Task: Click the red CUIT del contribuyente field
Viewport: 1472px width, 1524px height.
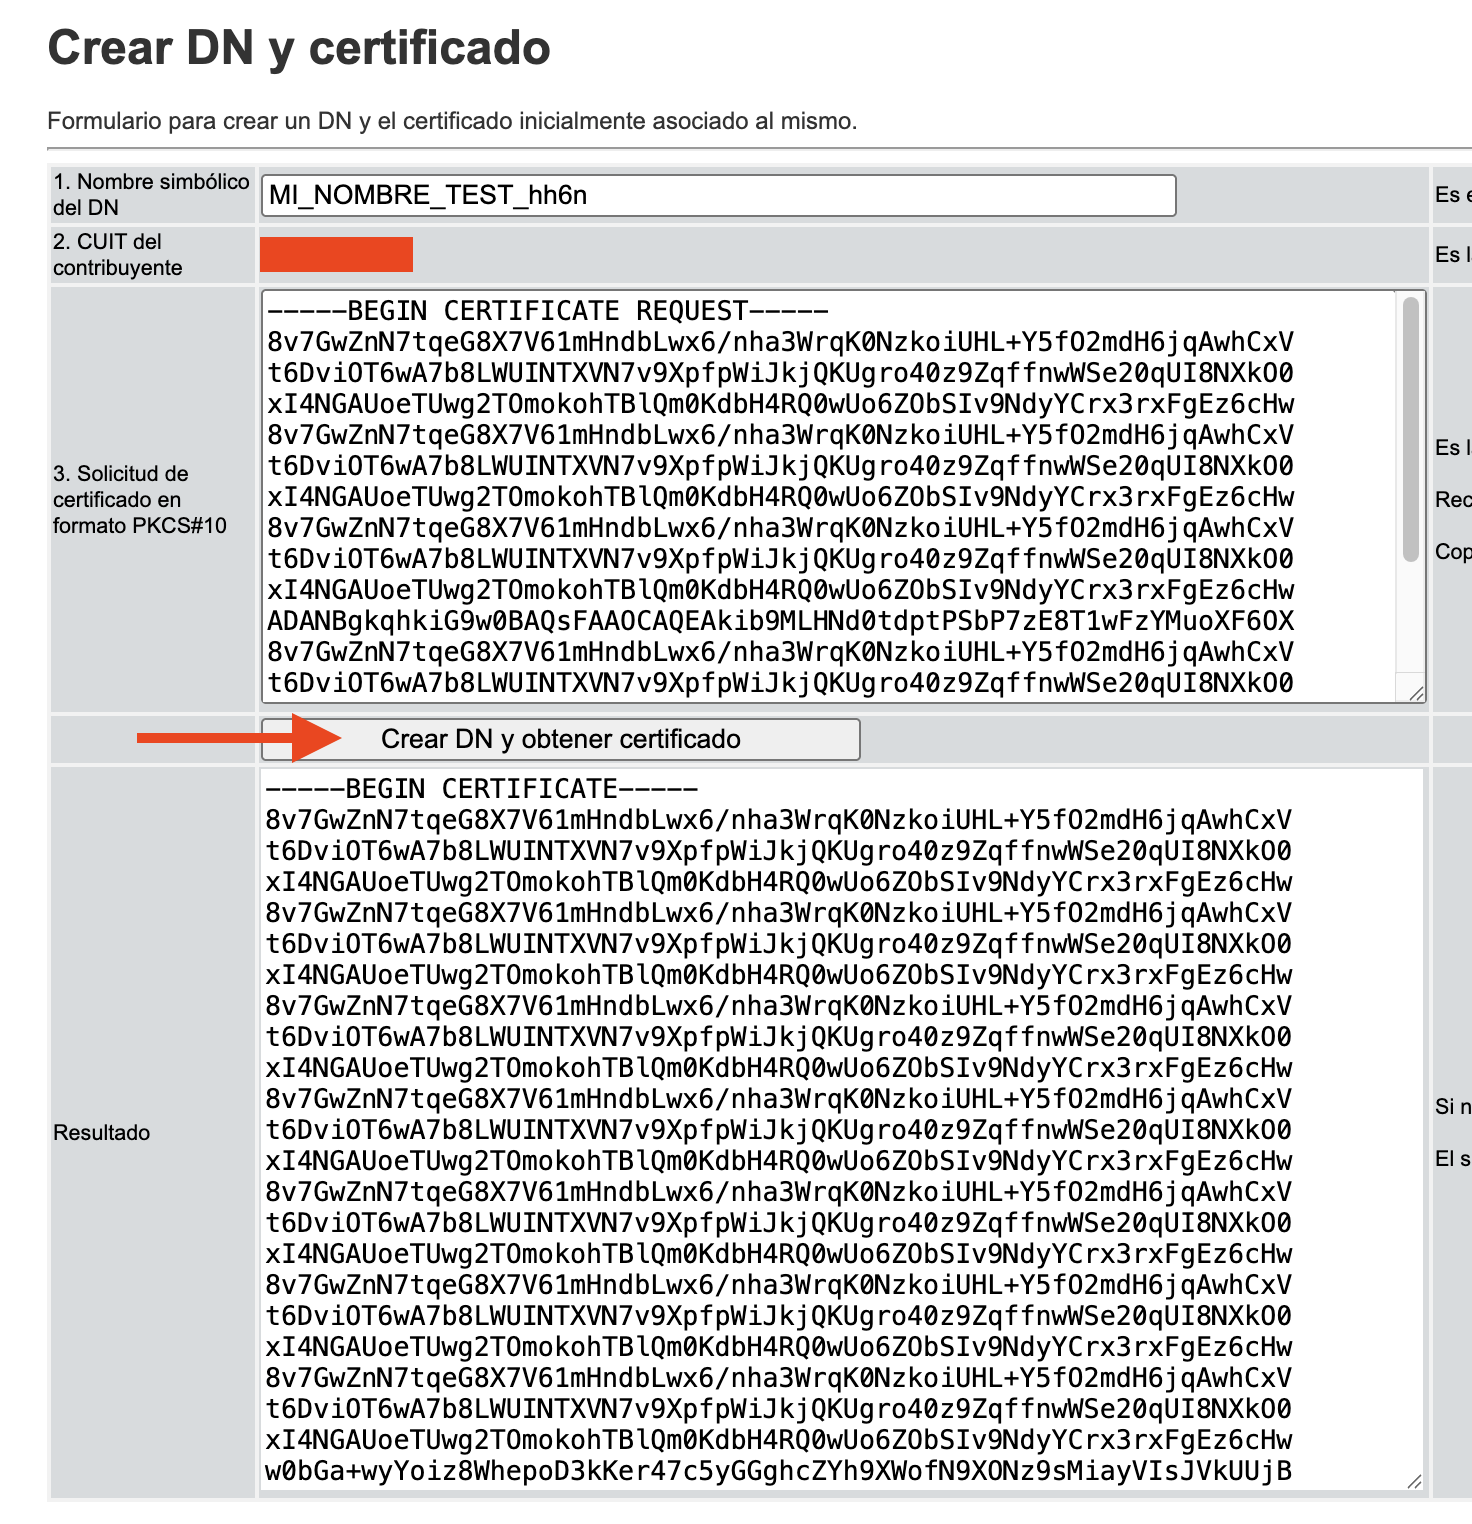Action: coord(336,256)
